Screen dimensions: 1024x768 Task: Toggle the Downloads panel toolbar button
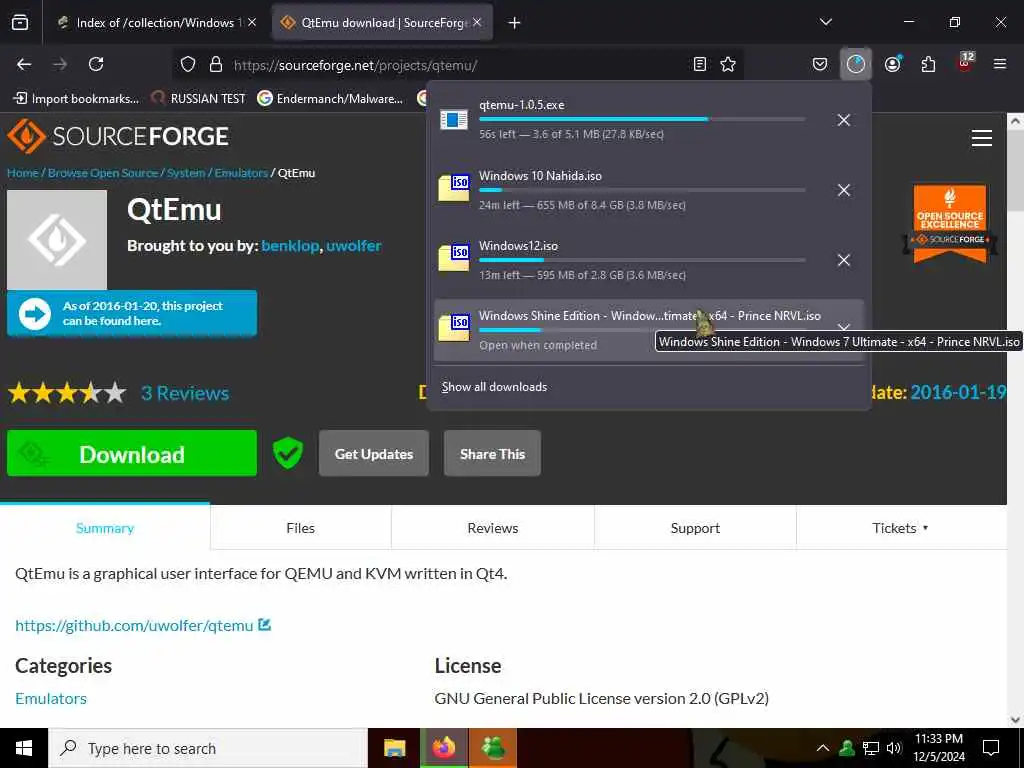[x=856, y=64]
